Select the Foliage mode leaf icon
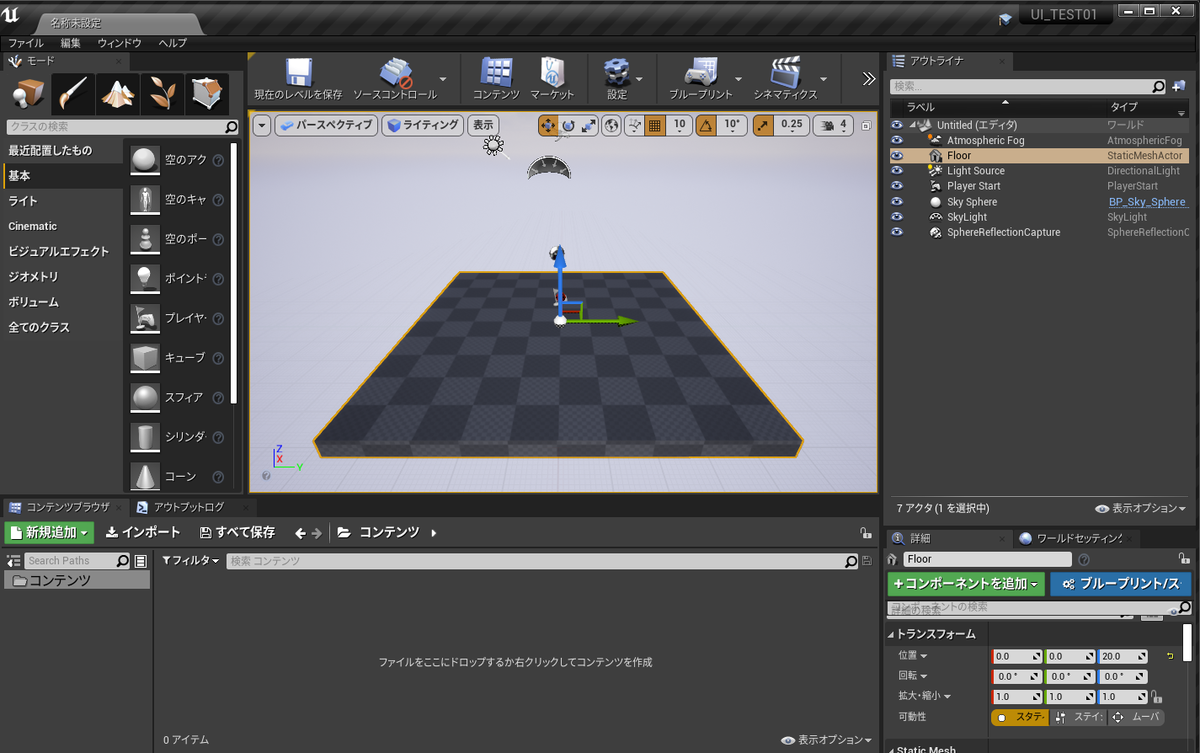 pyautogui.click(x=162, y=94)
